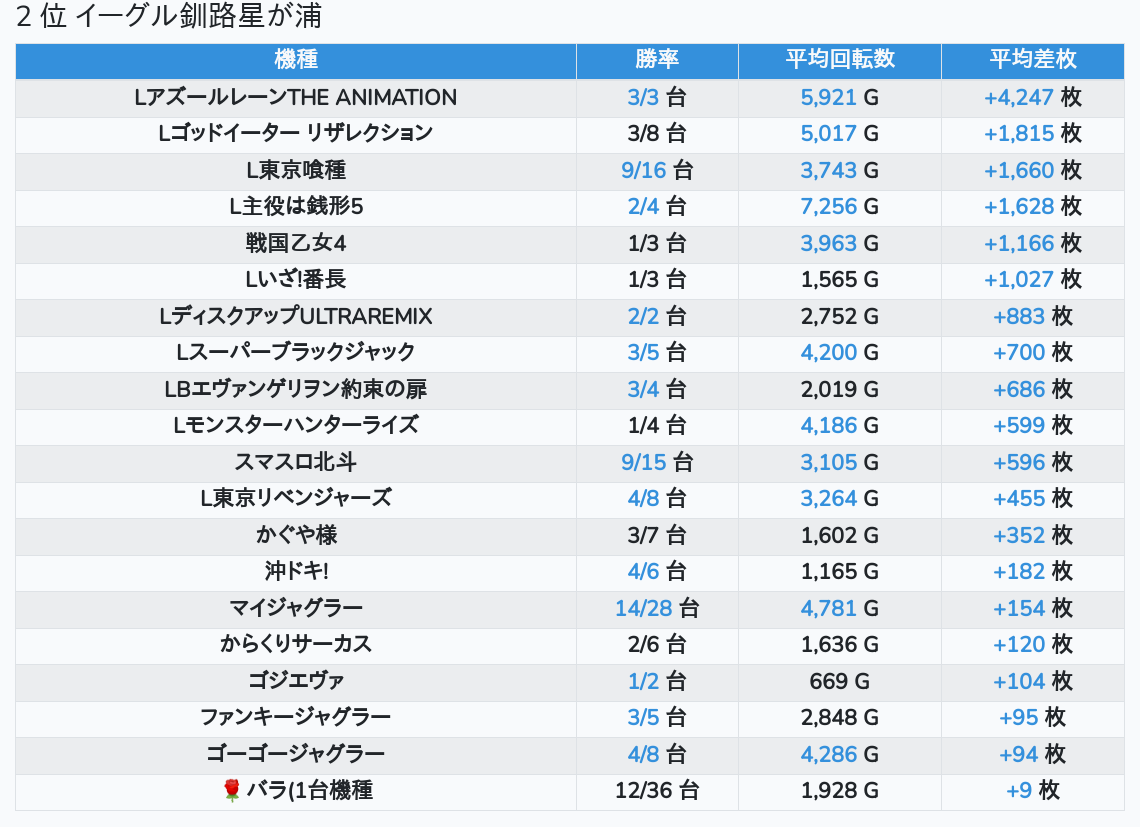Select the L主役は銭形5 machine name
Screen dimensions: 1140x827
(296, 207)
